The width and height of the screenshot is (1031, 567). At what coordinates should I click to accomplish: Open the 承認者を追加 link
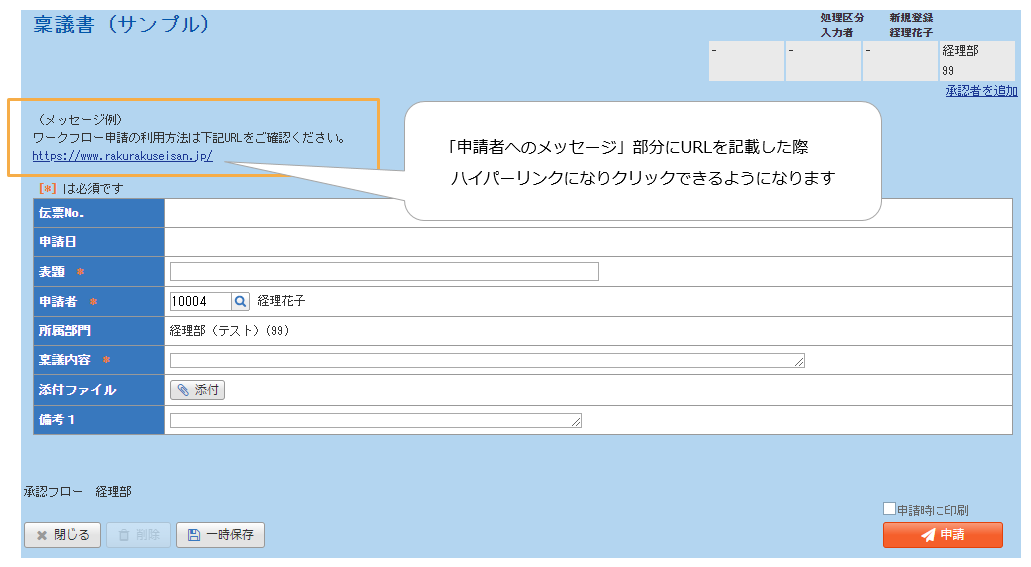pos(981,91)
